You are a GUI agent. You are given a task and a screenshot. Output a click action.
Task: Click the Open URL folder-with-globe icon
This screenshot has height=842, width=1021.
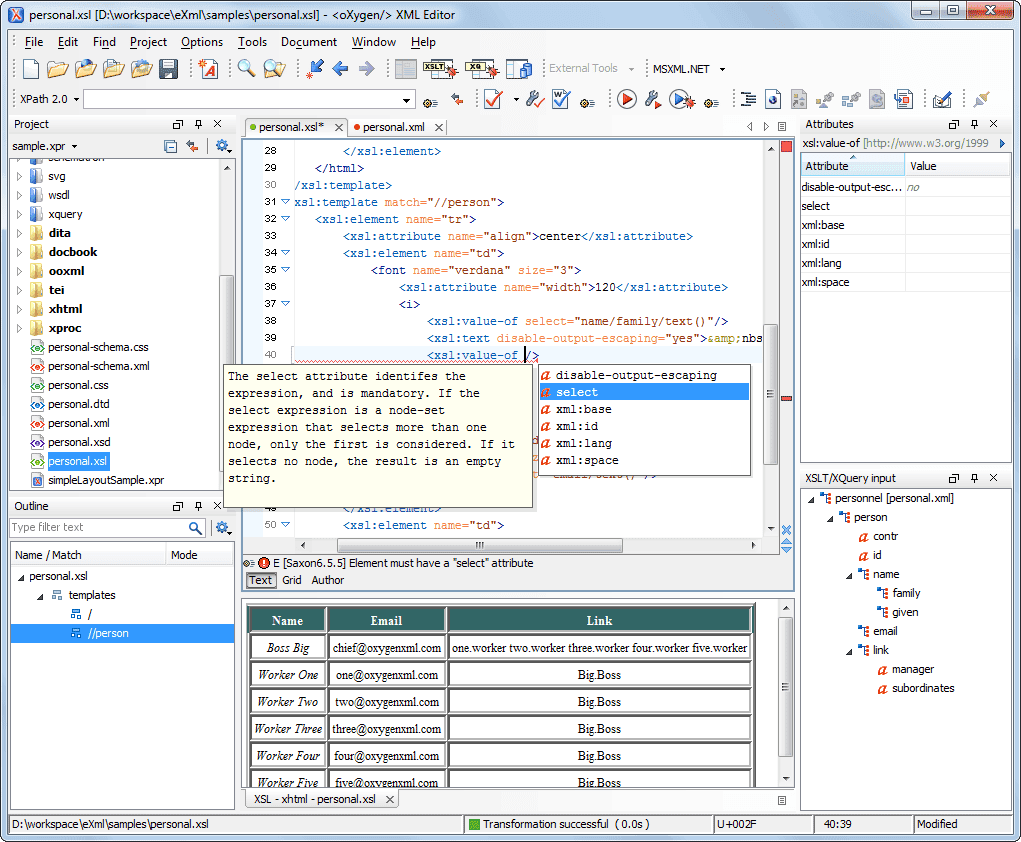click(x=85, y=68)
